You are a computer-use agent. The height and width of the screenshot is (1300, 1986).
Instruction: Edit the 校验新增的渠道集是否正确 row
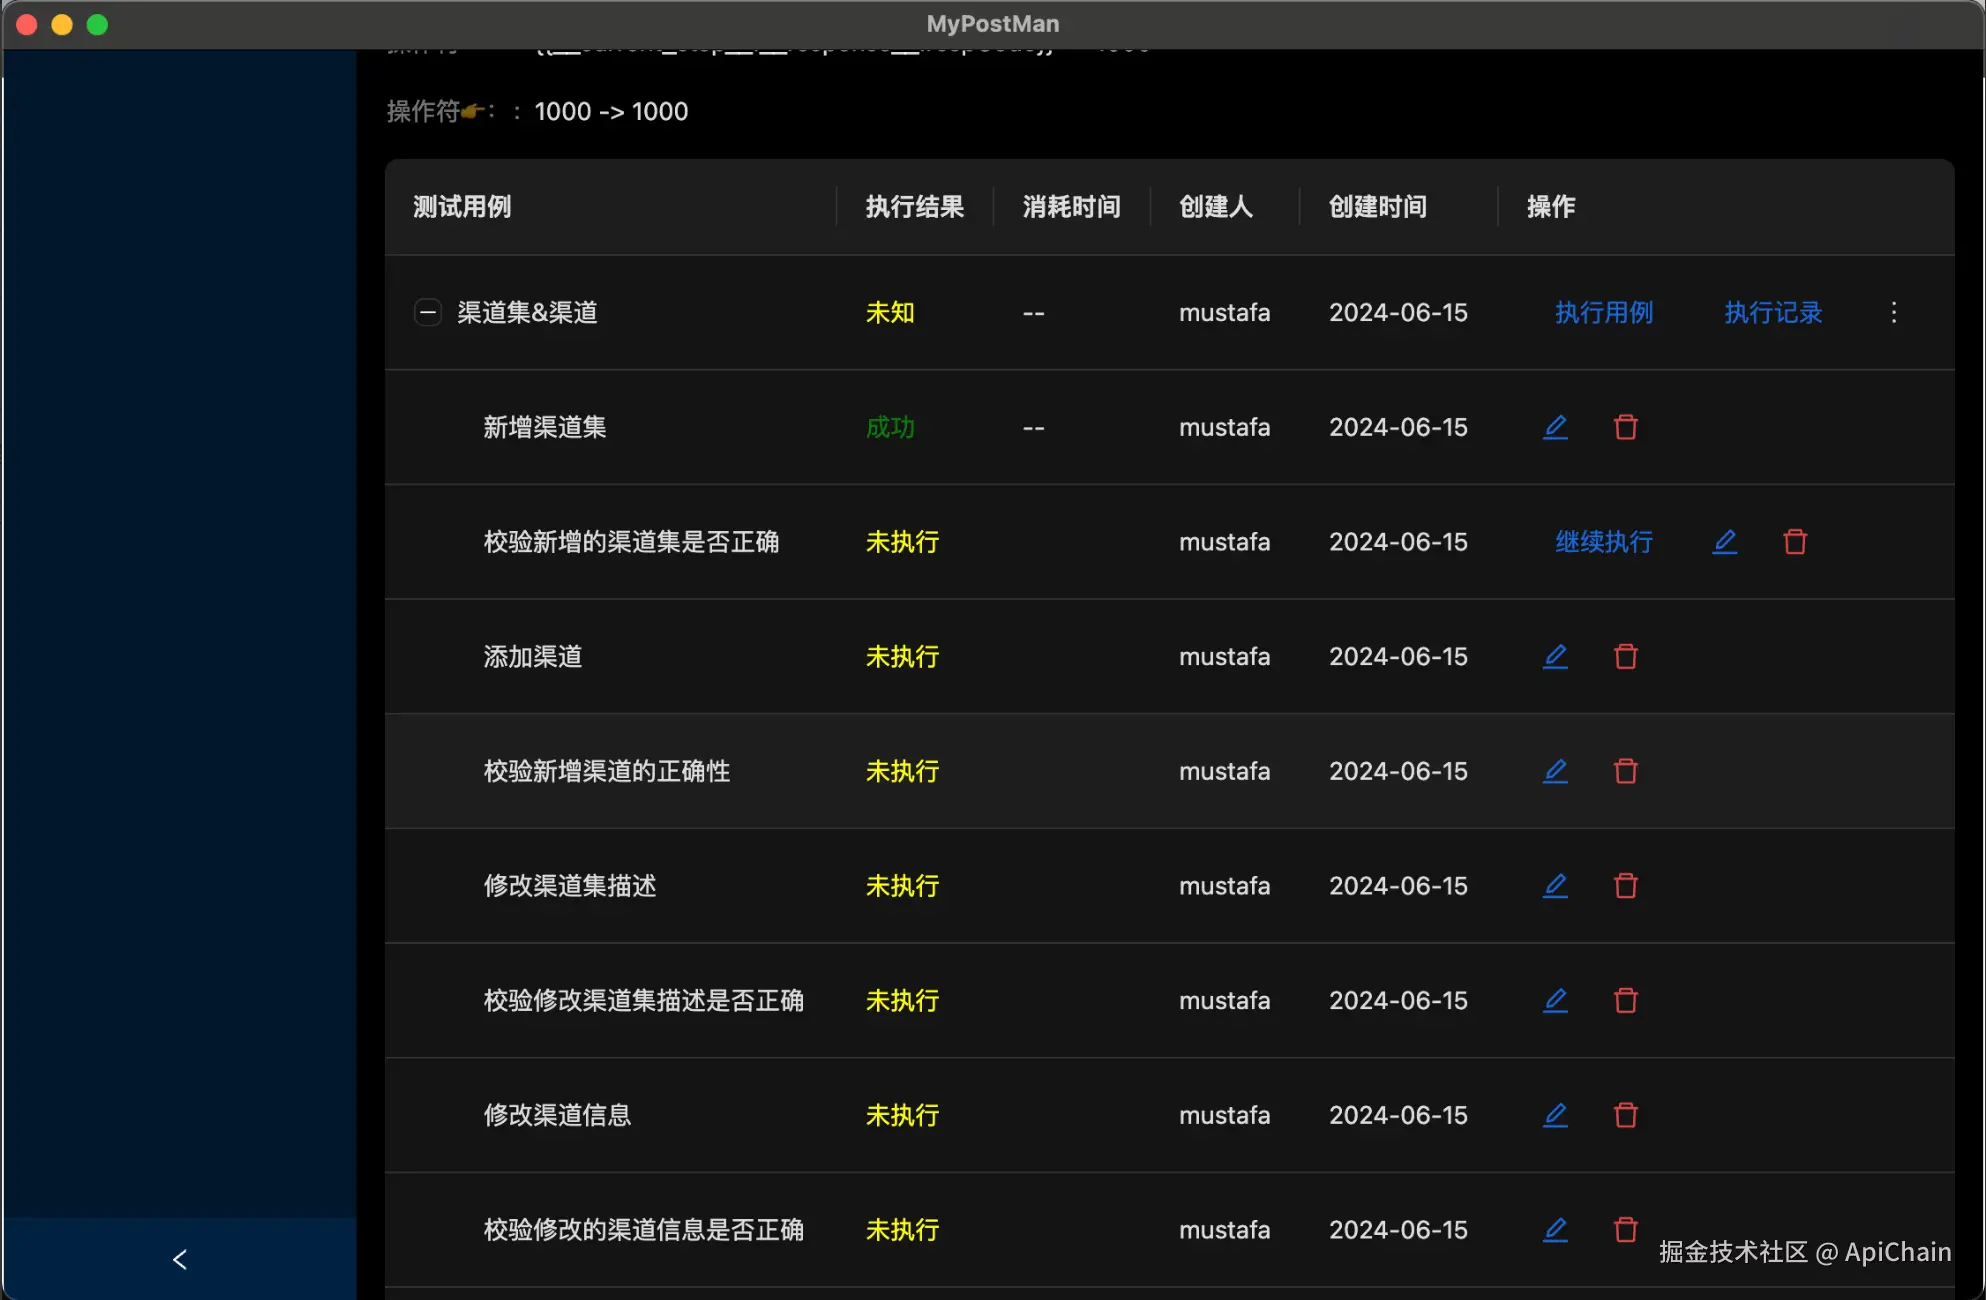click(1724, 542)
